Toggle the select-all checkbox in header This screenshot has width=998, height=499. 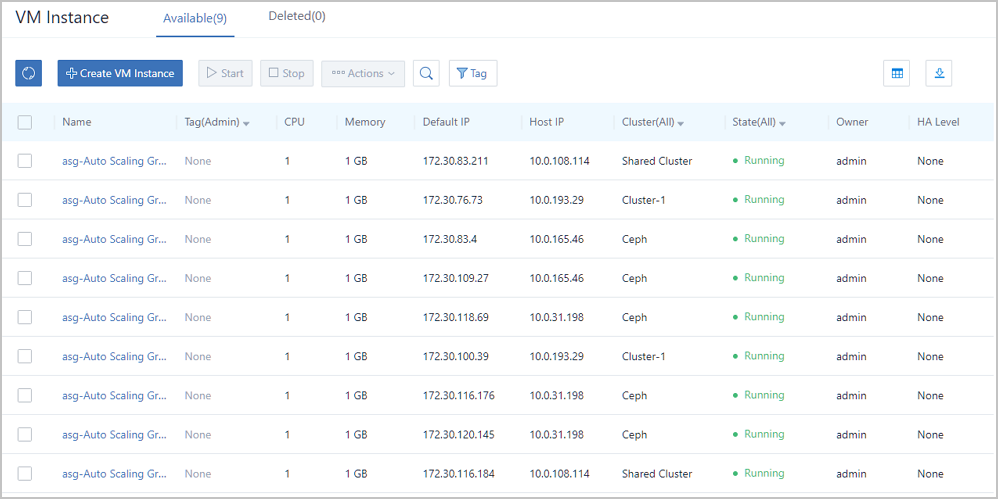pyautogui.click(x=25, y=122)
